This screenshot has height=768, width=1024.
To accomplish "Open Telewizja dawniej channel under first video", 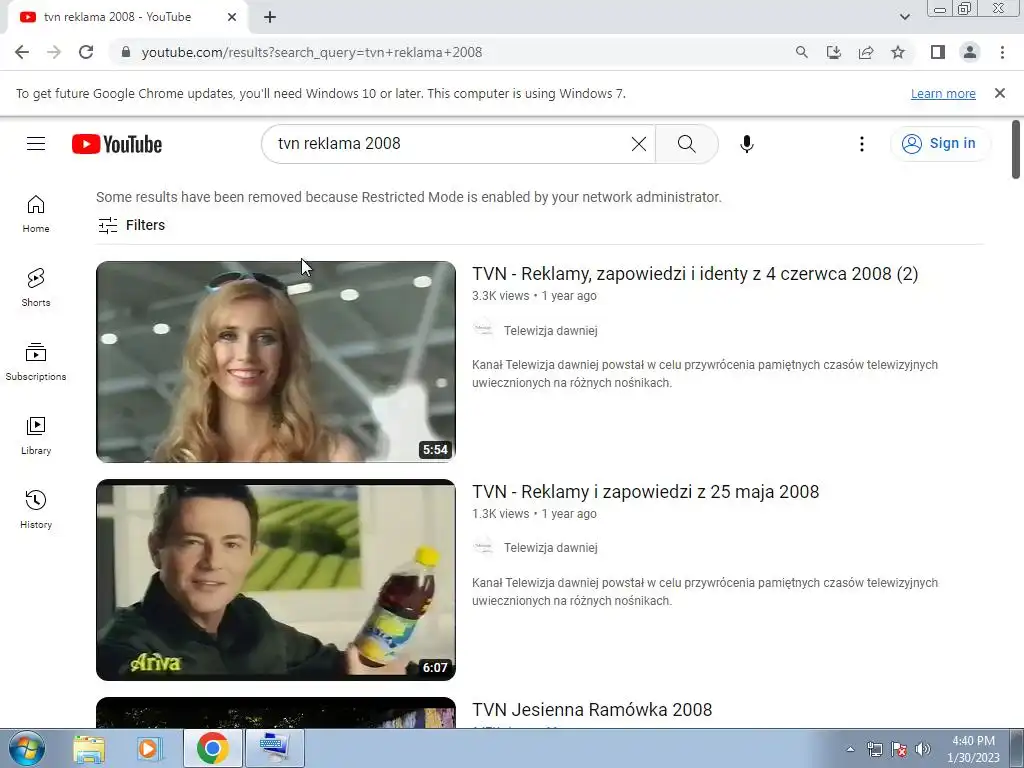I will (x=551, y=330).
